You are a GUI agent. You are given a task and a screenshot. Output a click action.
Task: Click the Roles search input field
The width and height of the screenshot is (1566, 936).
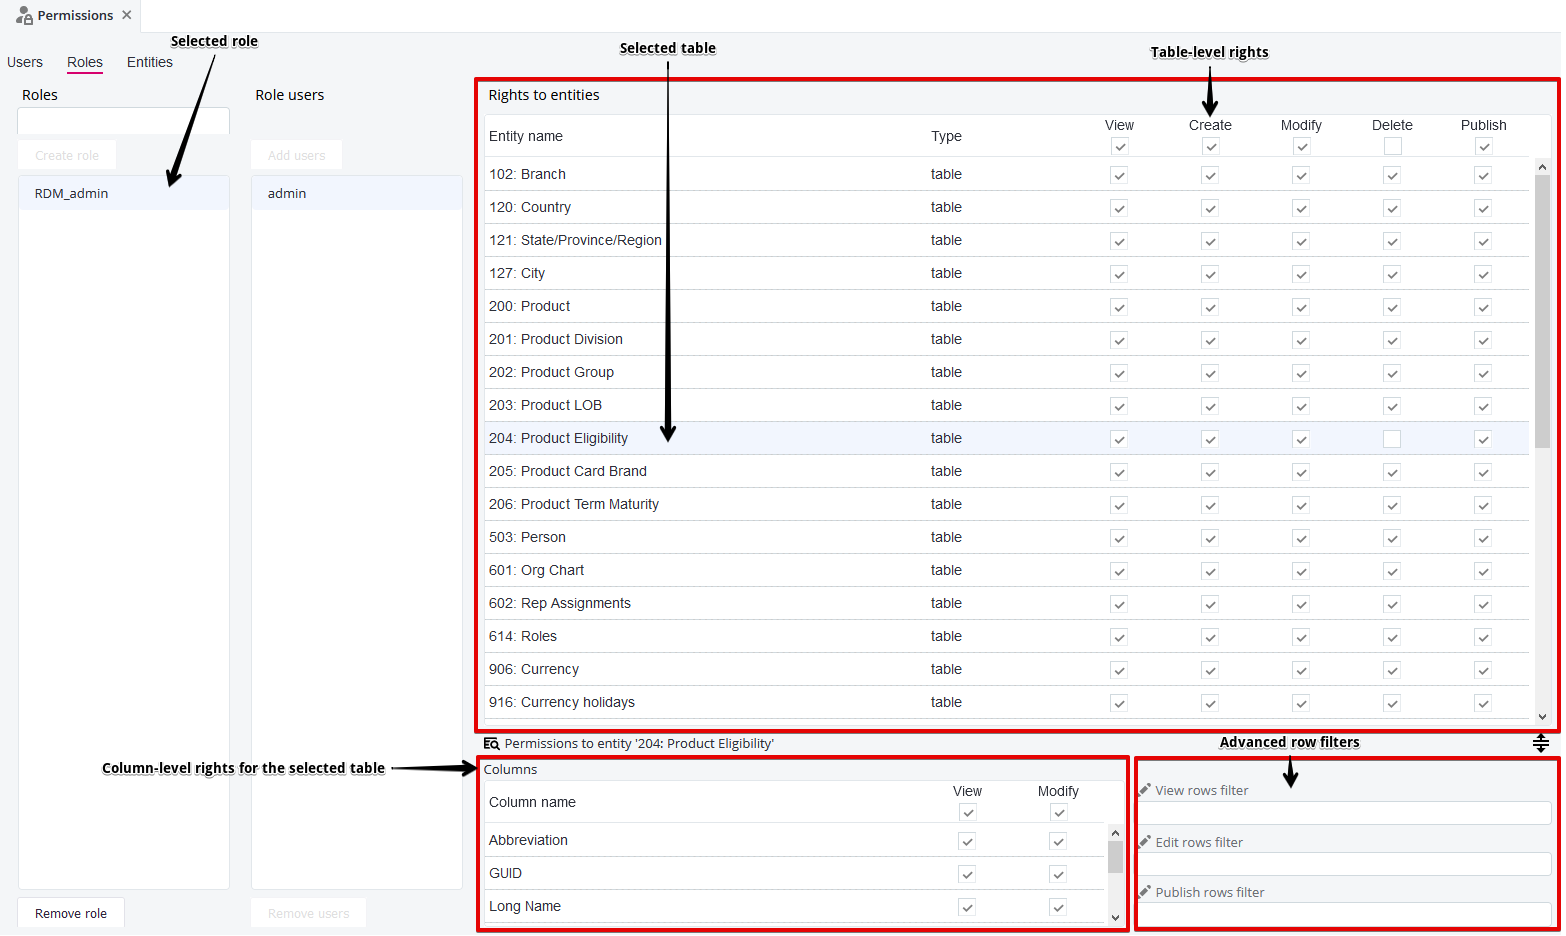124,121
